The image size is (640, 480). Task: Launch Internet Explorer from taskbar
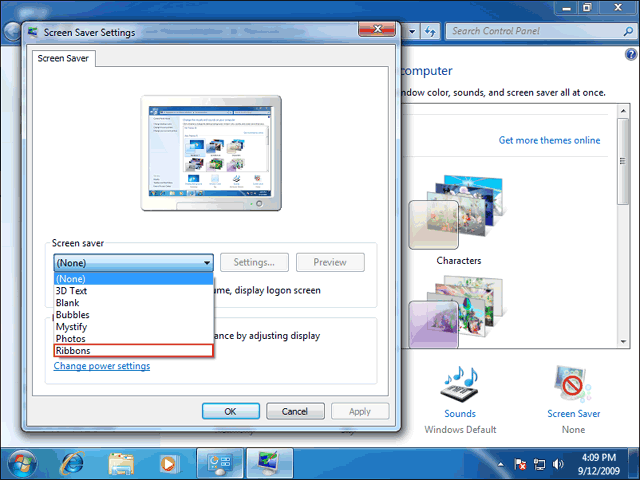coord(72,464)
